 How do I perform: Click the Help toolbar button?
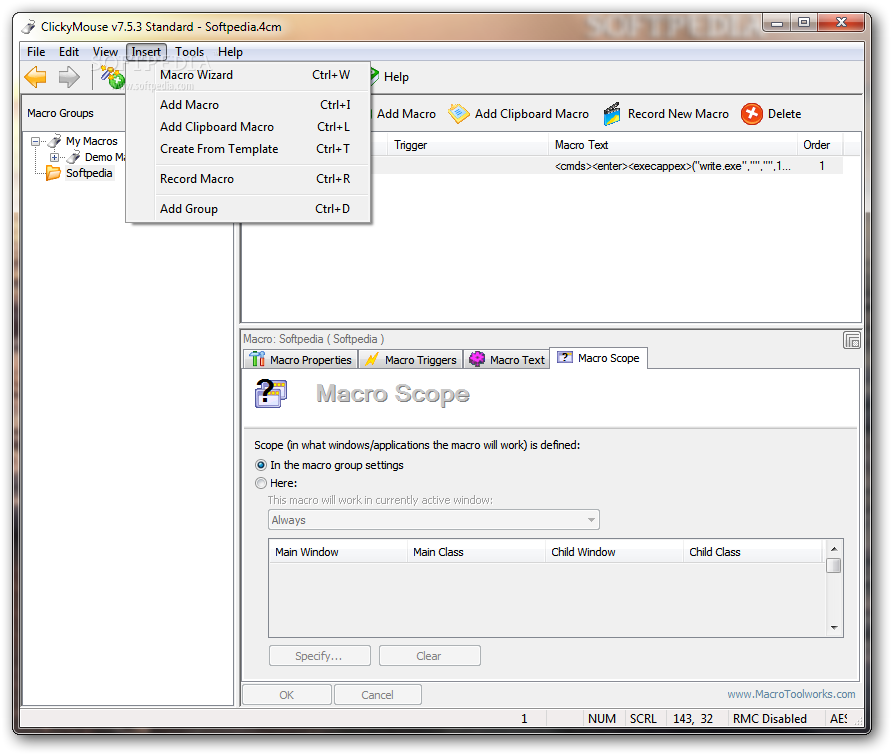[x=390, y=77]
